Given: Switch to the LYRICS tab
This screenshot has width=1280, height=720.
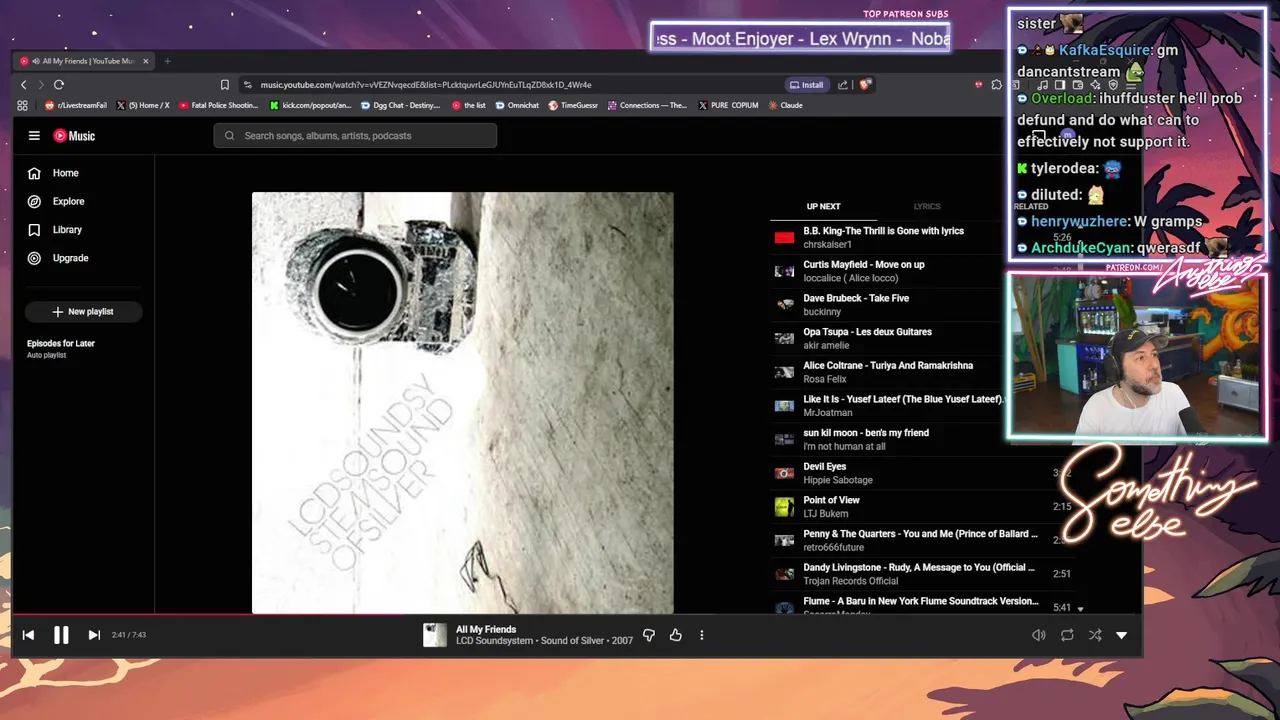Looking at the screenshot, I should (x=927, y=206).
